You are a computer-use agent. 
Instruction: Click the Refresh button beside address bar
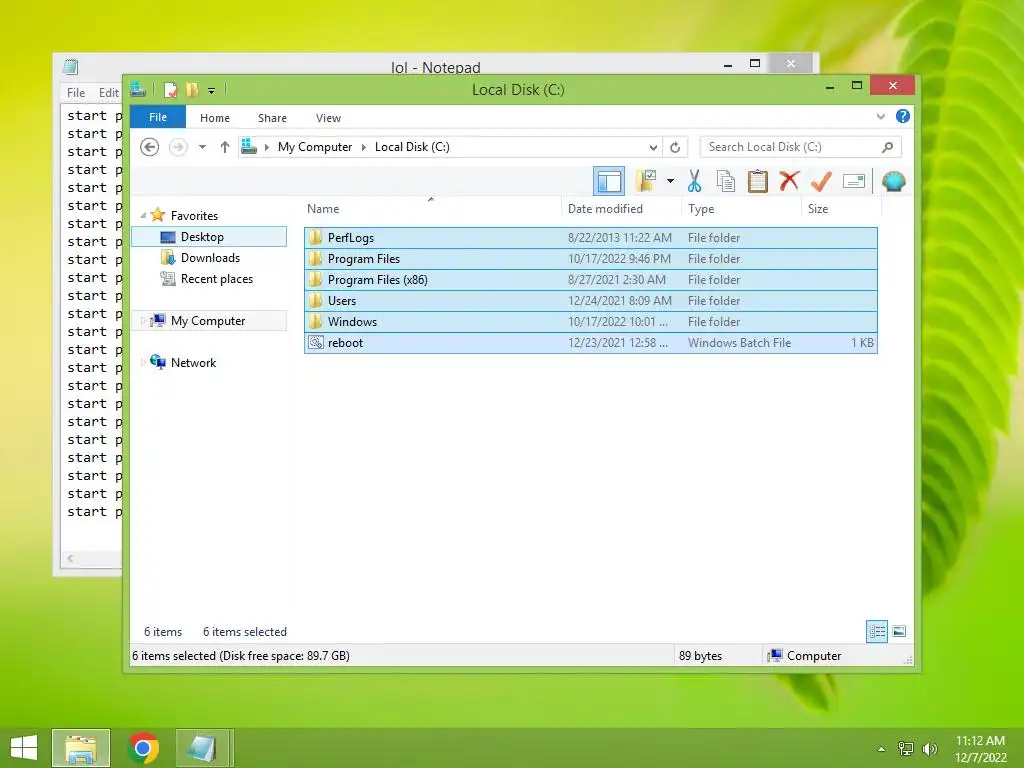coord(675,147)
